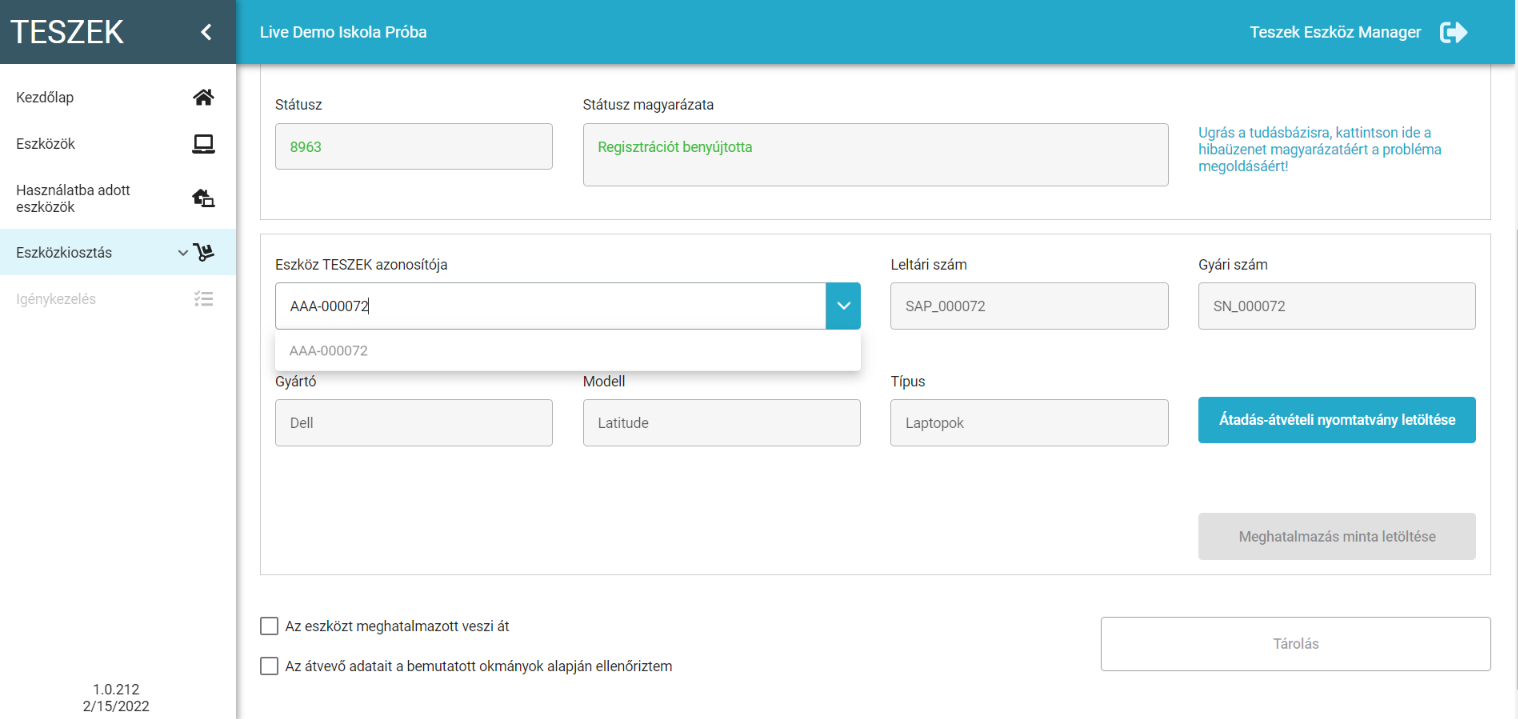Click into Eszköz TESZEK azonosítója input
The width and height of the screenshot is (1518, 719).
click(550, 306)
